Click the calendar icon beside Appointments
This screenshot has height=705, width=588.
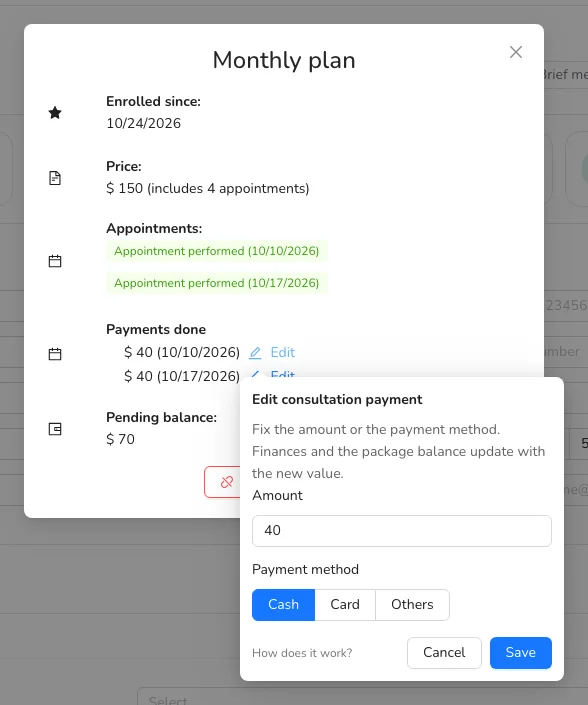click(x=55, y=261)
